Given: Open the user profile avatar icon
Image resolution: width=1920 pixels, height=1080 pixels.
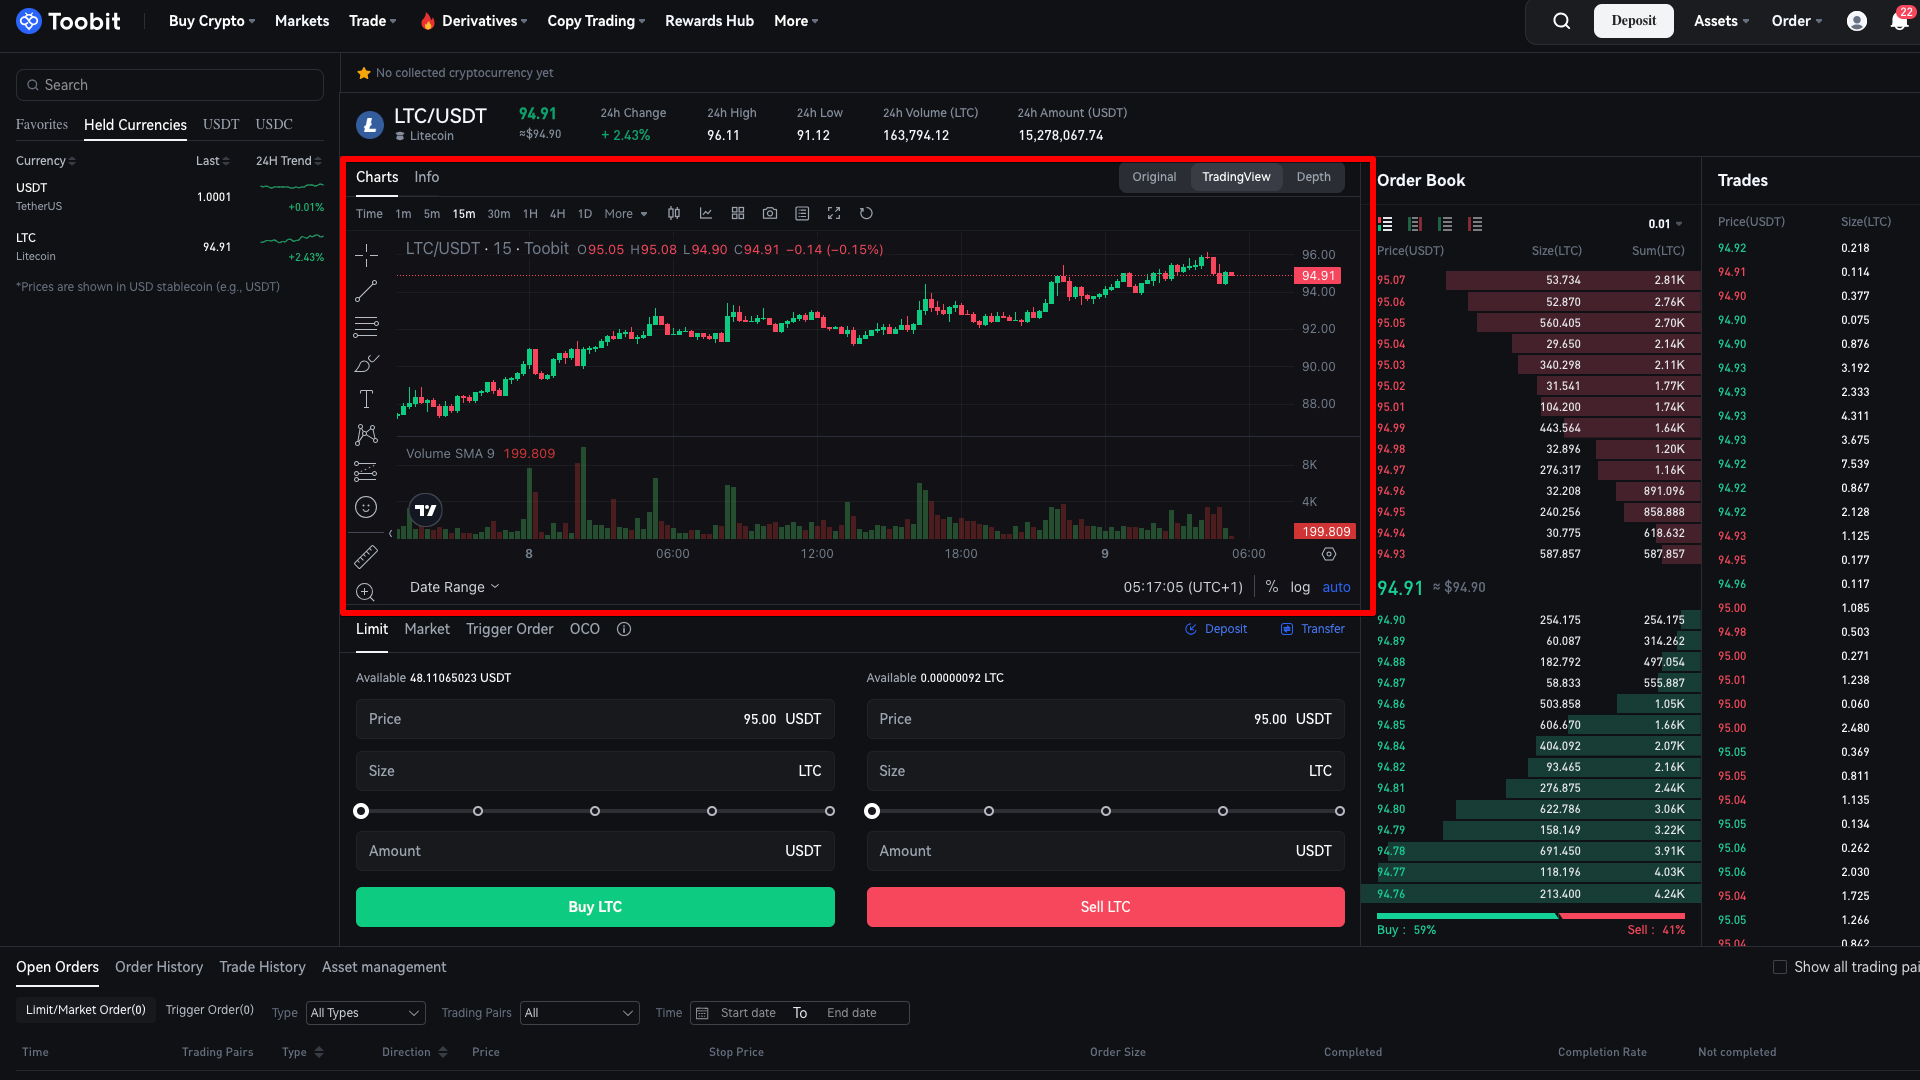Looking at the screenshot, I should [1857, 21].
